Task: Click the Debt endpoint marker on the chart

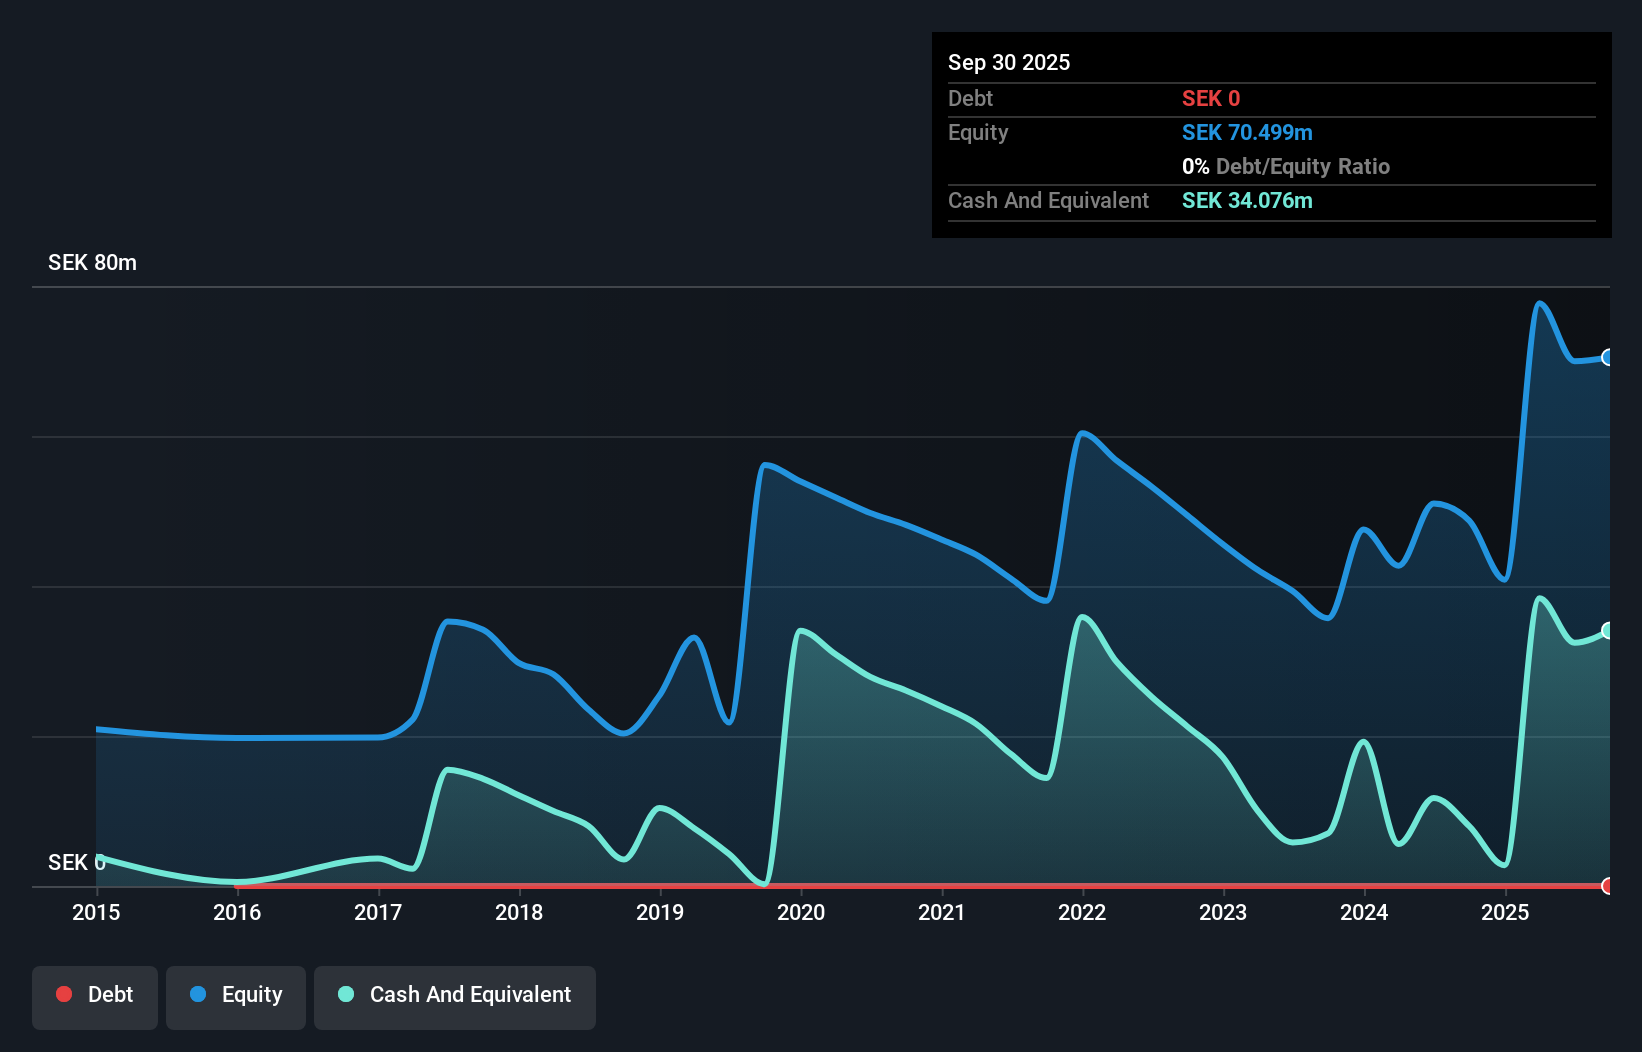Action: (x=1608, y=886)
